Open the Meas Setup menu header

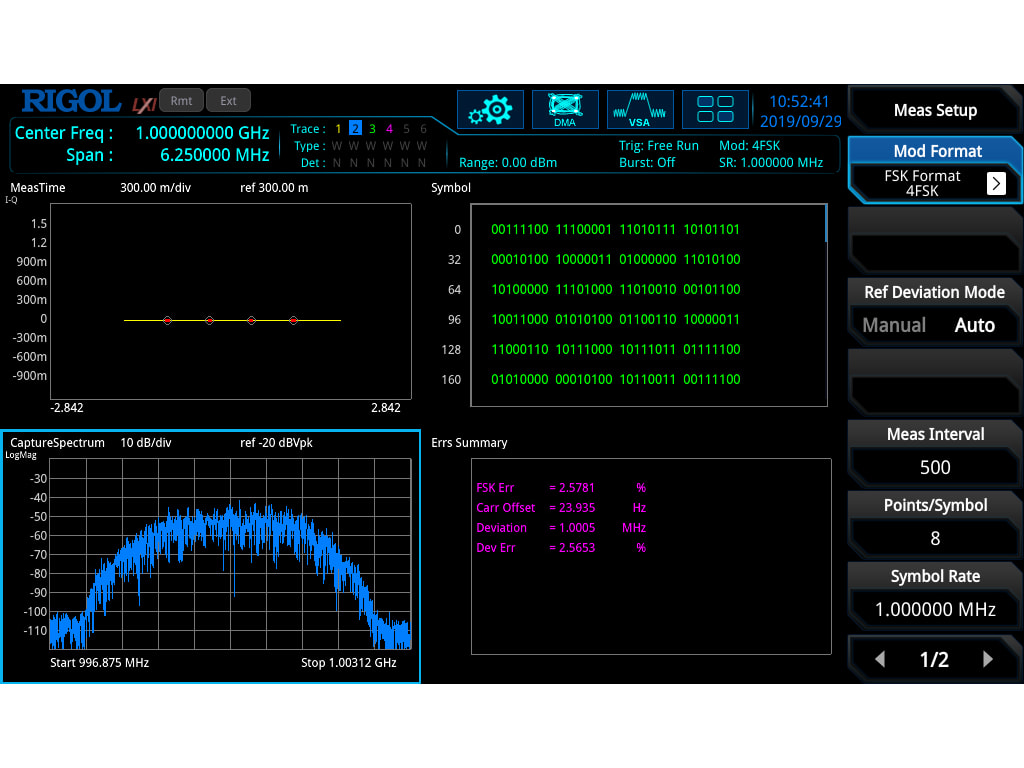click(935, 110)
